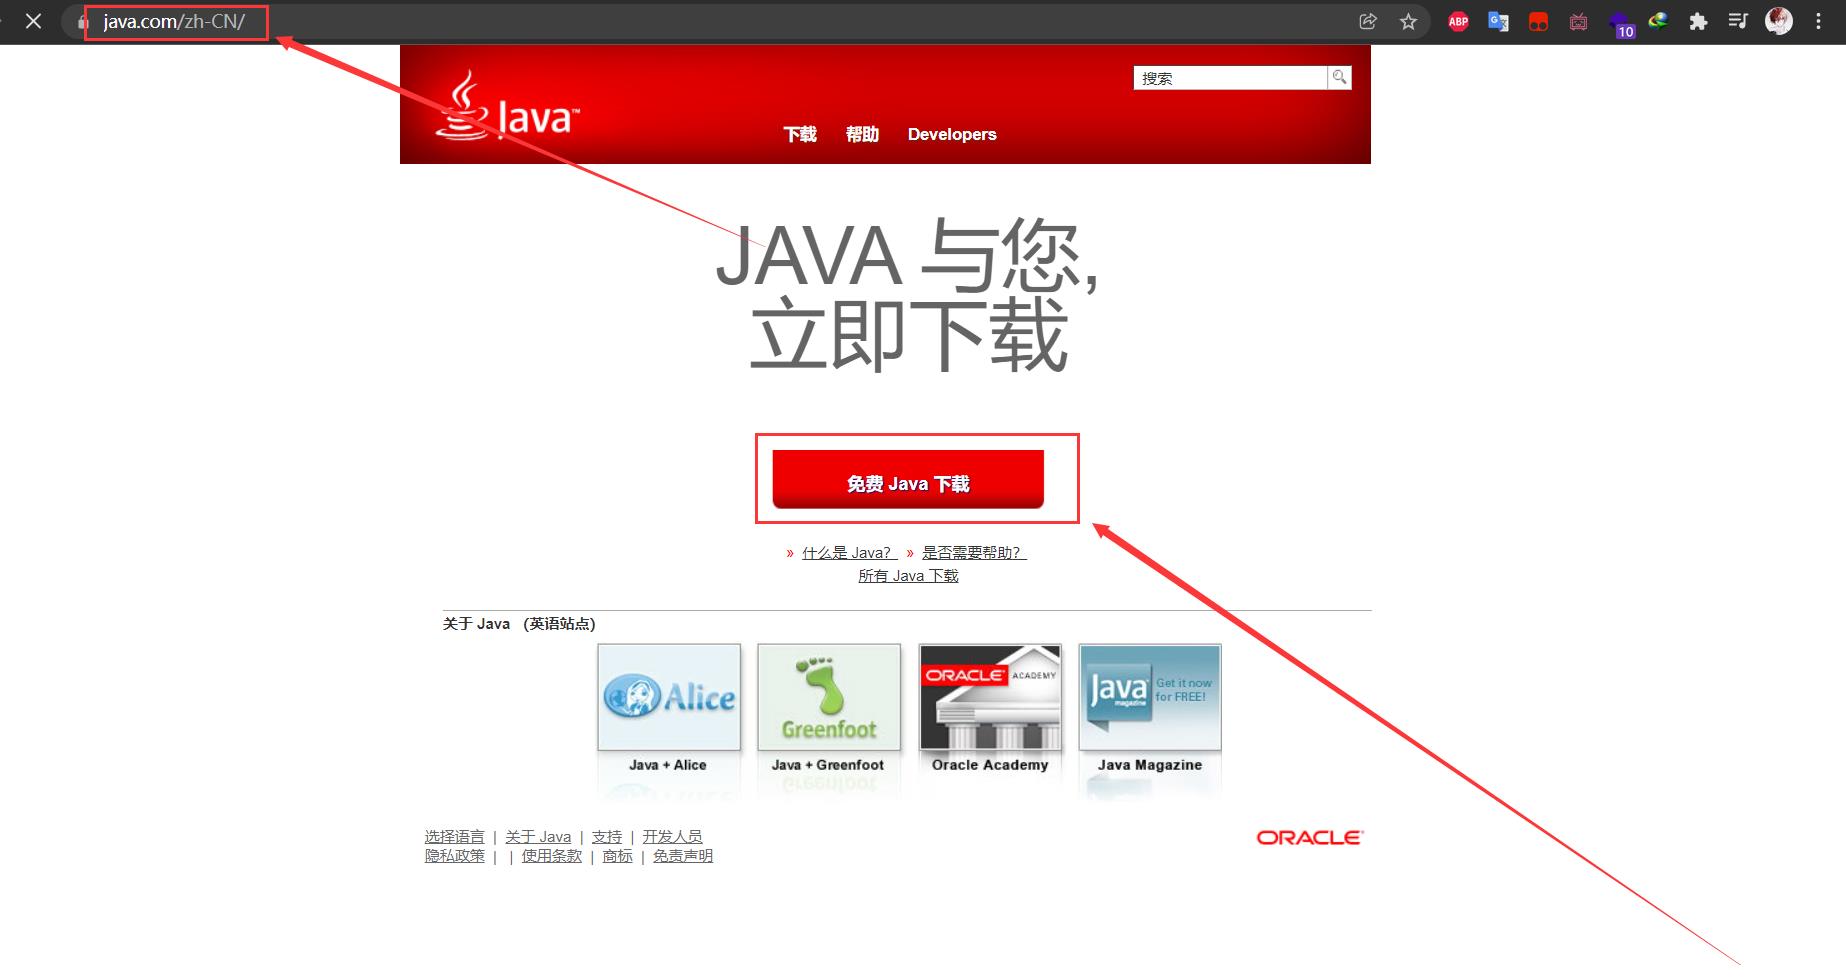1846x979 pixels.
Task: Open the 免责声明 footer link
Action: point(683,856)
